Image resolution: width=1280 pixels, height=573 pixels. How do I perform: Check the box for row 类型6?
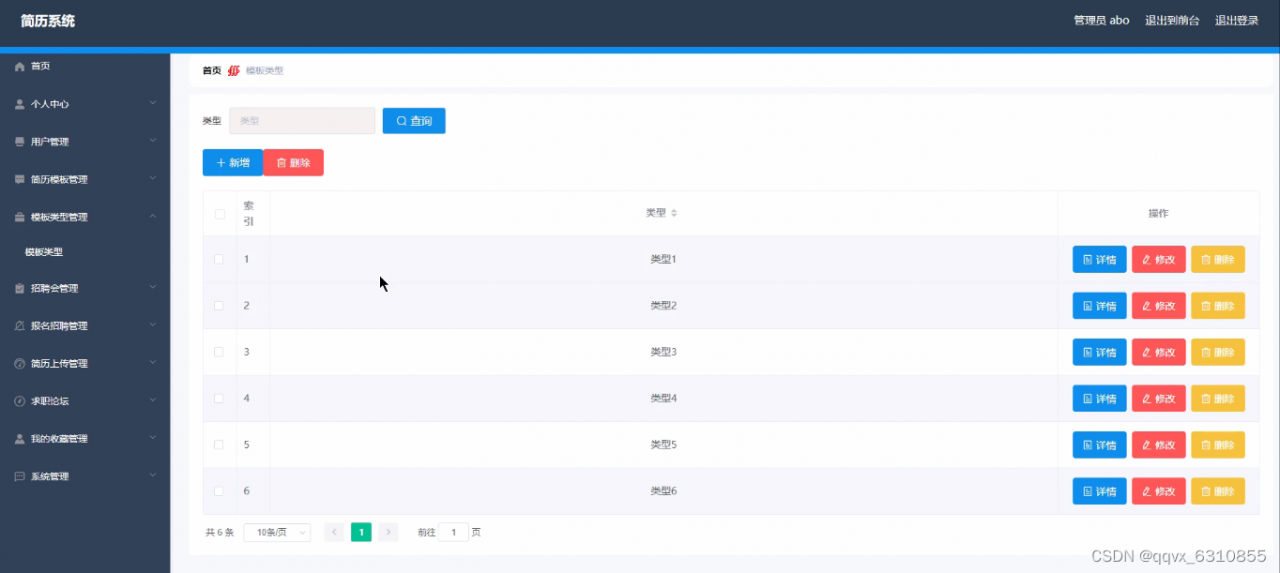219,491
